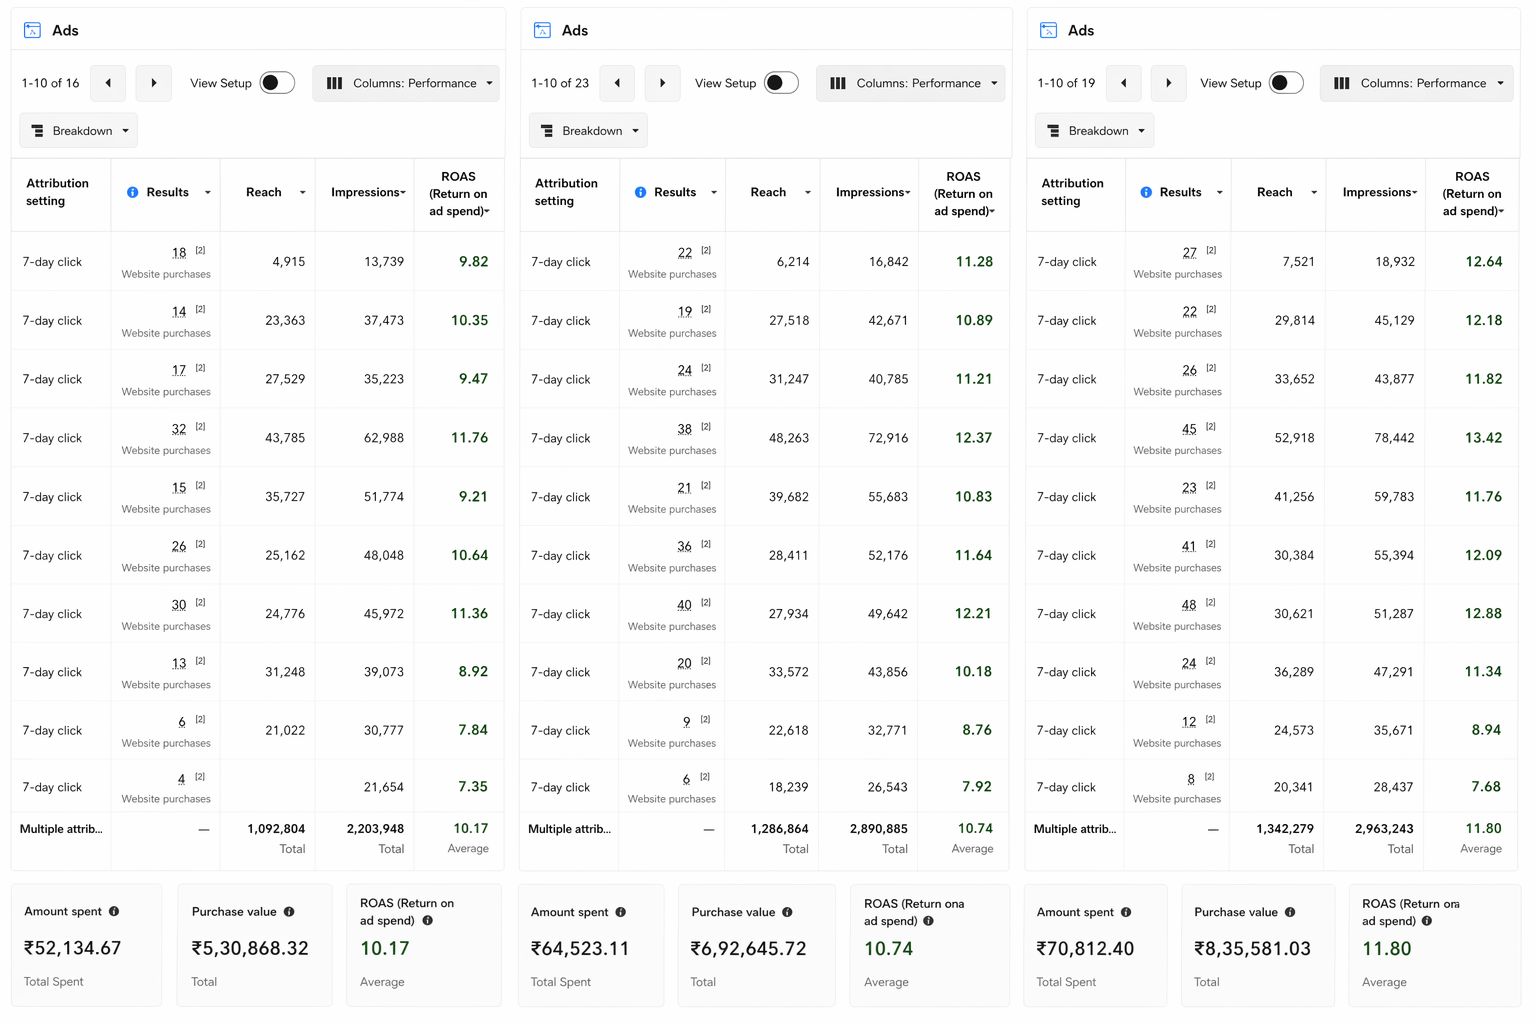The height and width of the screenshot is (1024, 1536).
Task: Open the 18 website purchases result link
Action: (x=179, y=253)
